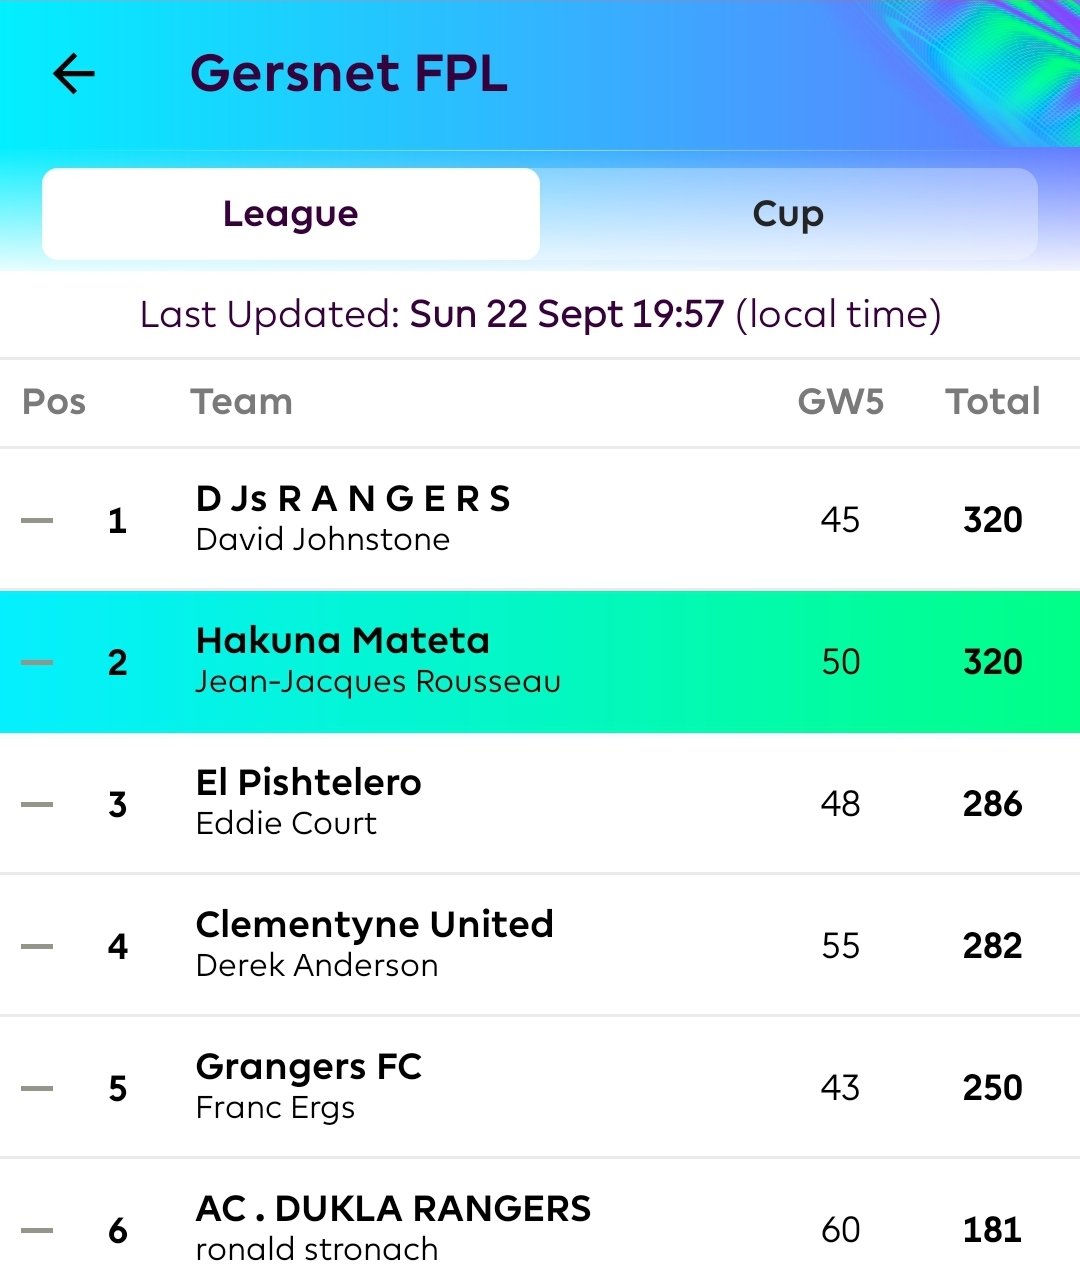The width and height of the screenshot is (1080, 1287).
Task: Click the GW5 column header
Action: [840, 402]
